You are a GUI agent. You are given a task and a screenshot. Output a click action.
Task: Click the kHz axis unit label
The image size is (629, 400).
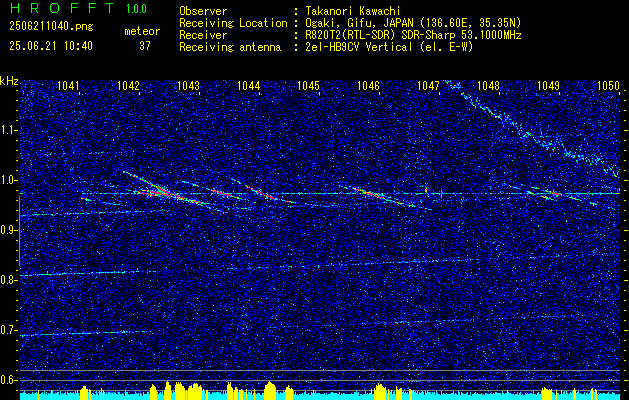coord(10,81)
